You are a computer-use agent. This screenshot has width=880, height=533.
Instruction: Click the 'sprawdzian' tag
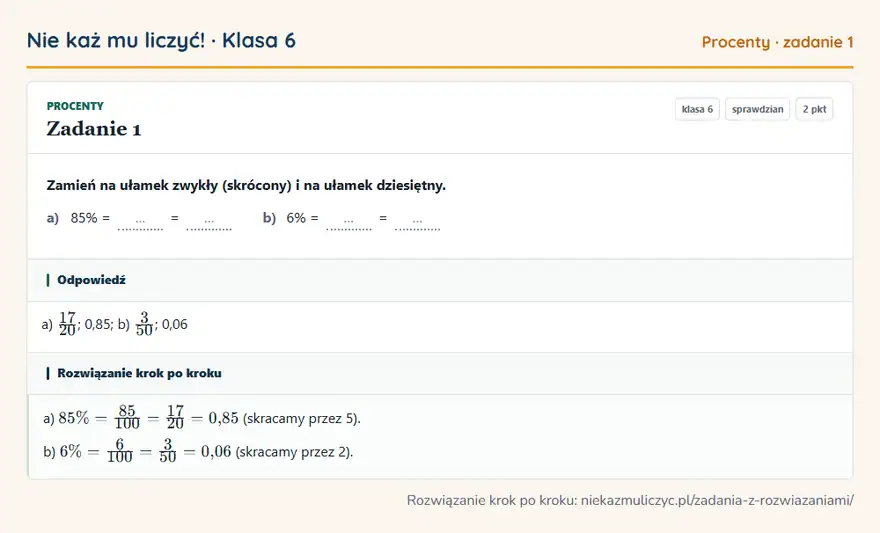click(757, 109)
